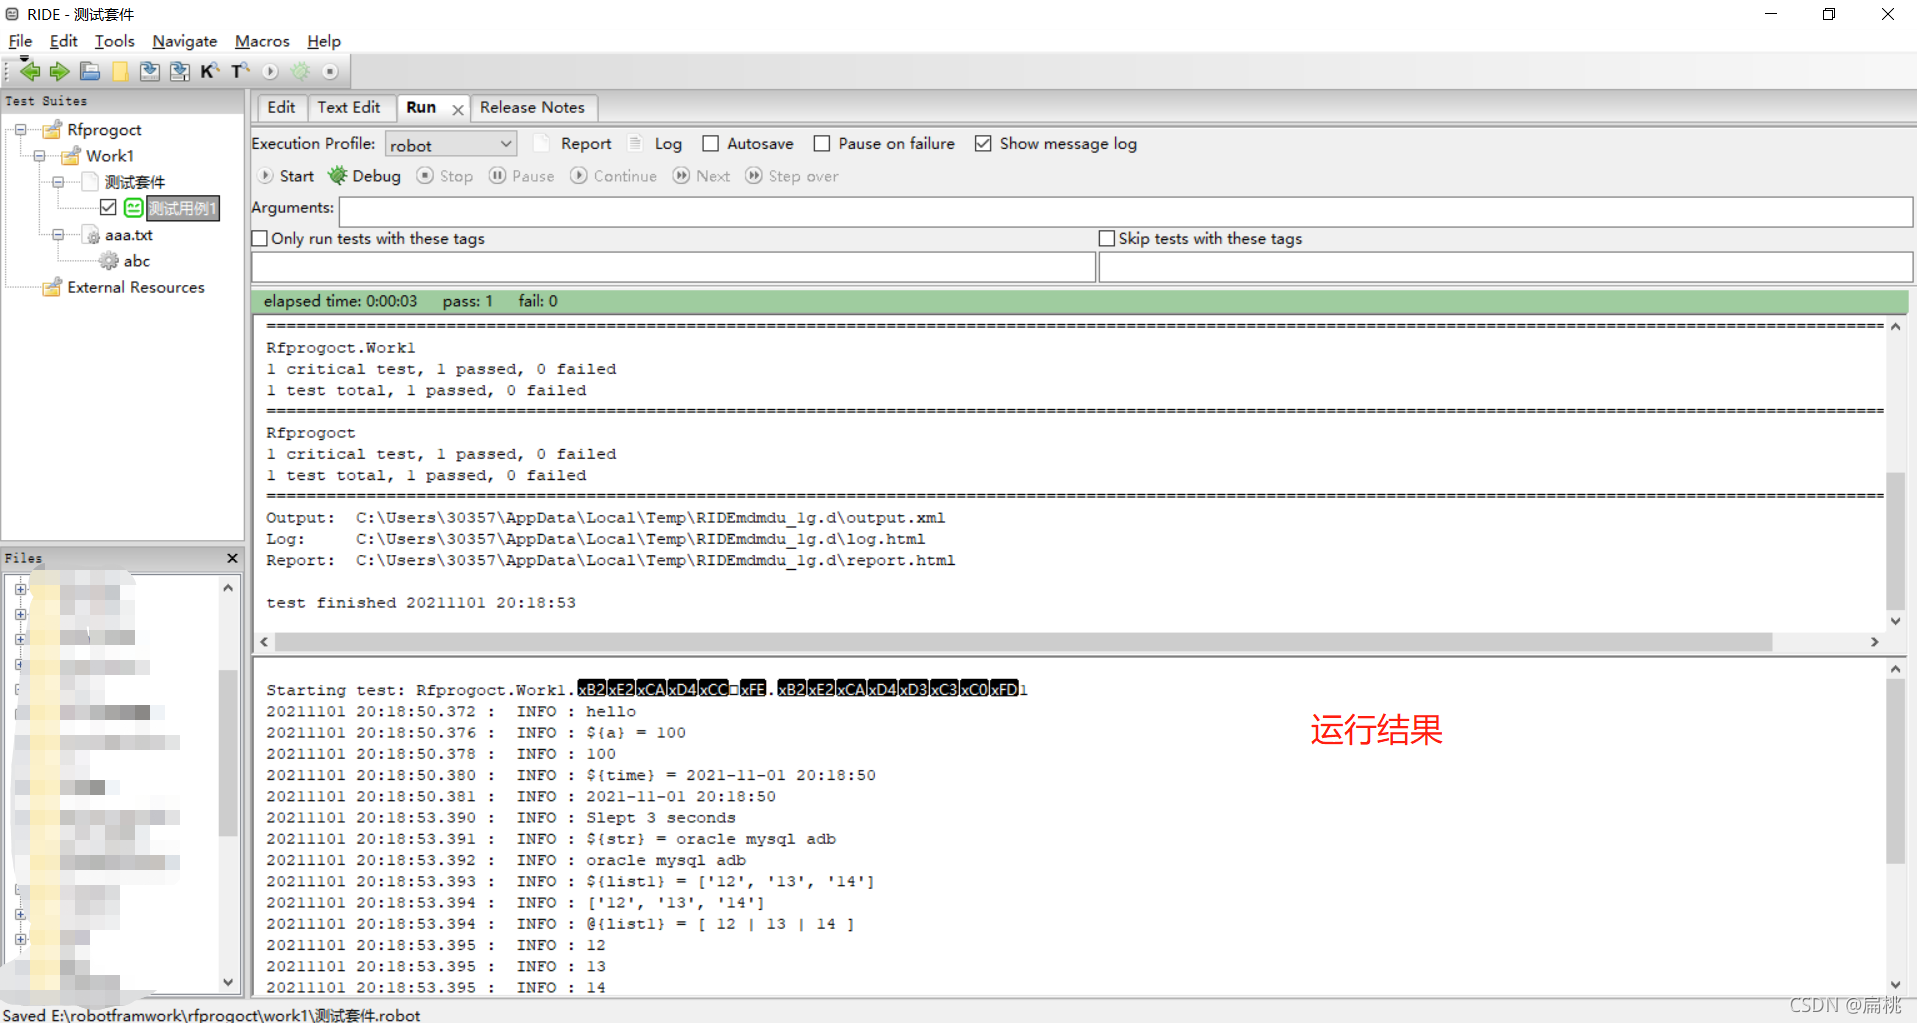Open the Report link in Run panel
This screenshot has height=1023, width=1917.
tap(585, 143)
